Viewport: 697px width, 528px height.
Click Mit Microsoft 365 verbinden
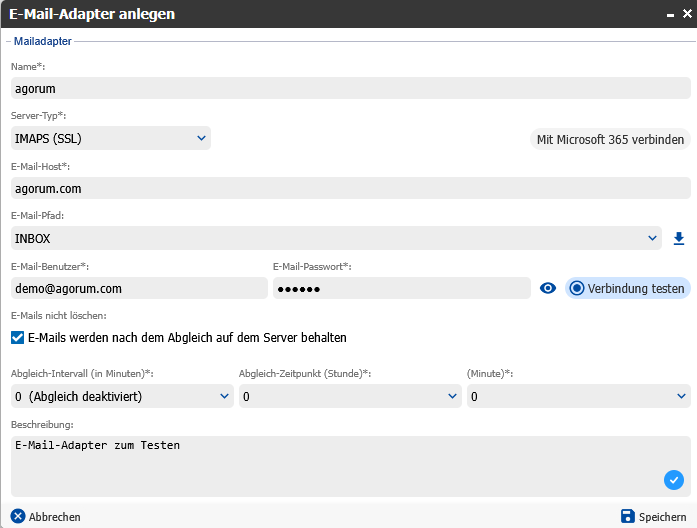coord(610,139)
